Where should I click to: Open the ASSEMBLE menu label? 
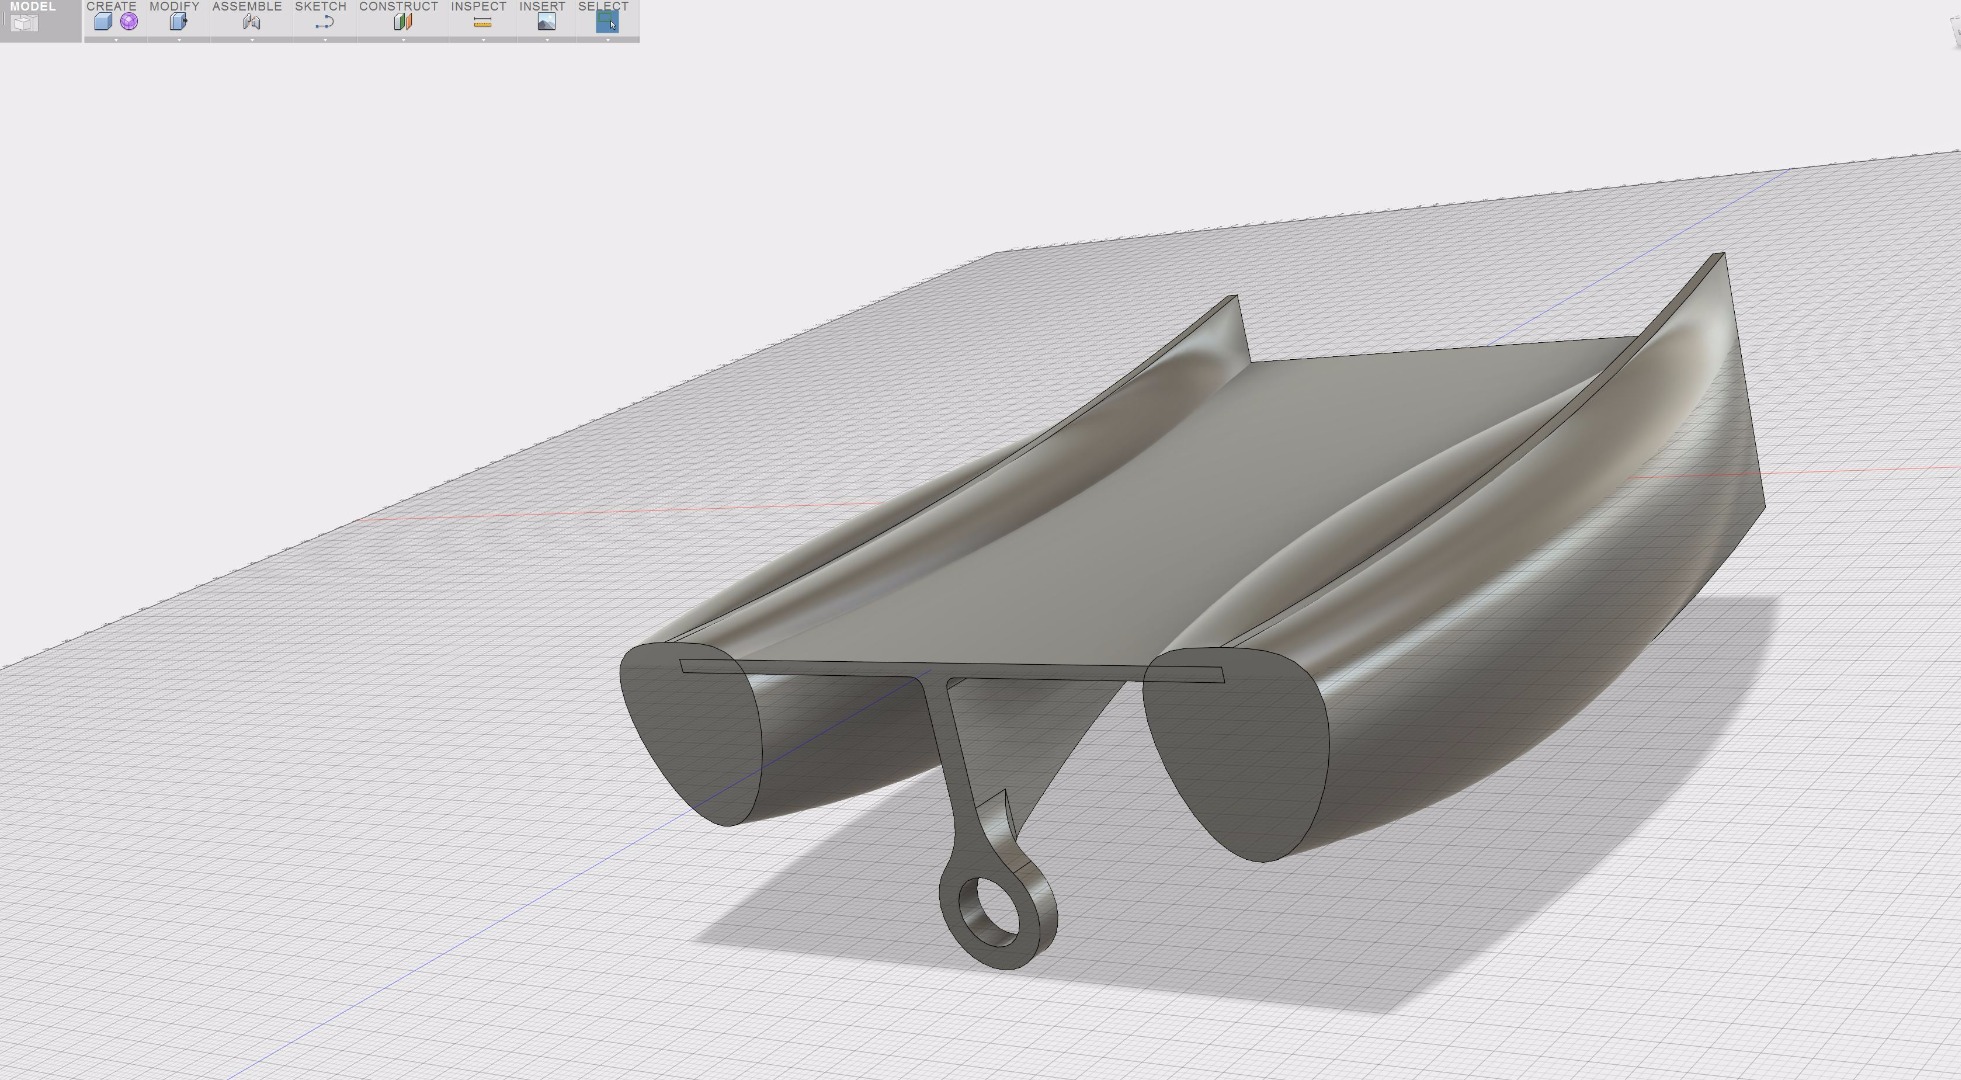tap(247, 6)
